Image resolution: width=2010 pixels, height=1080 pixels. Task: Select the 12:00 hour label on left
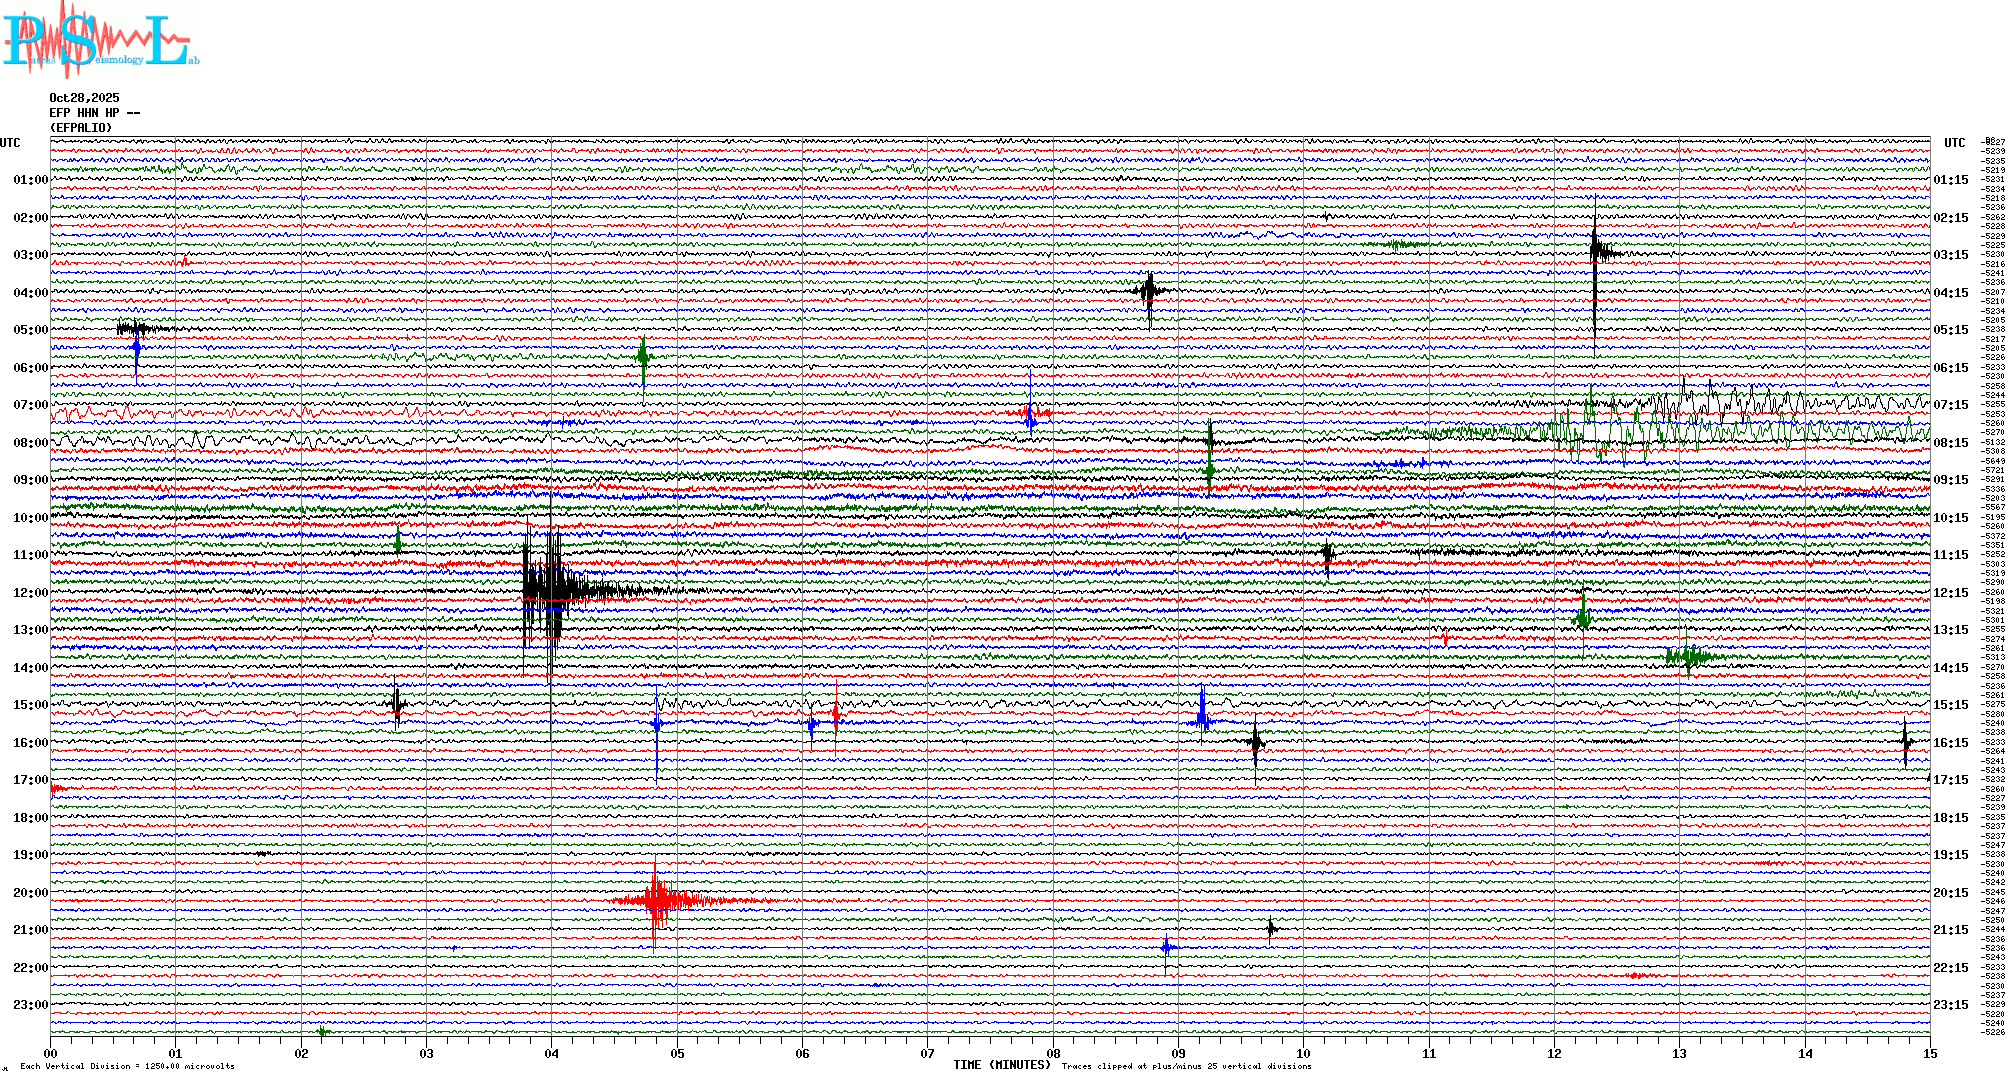pos(30,593)
